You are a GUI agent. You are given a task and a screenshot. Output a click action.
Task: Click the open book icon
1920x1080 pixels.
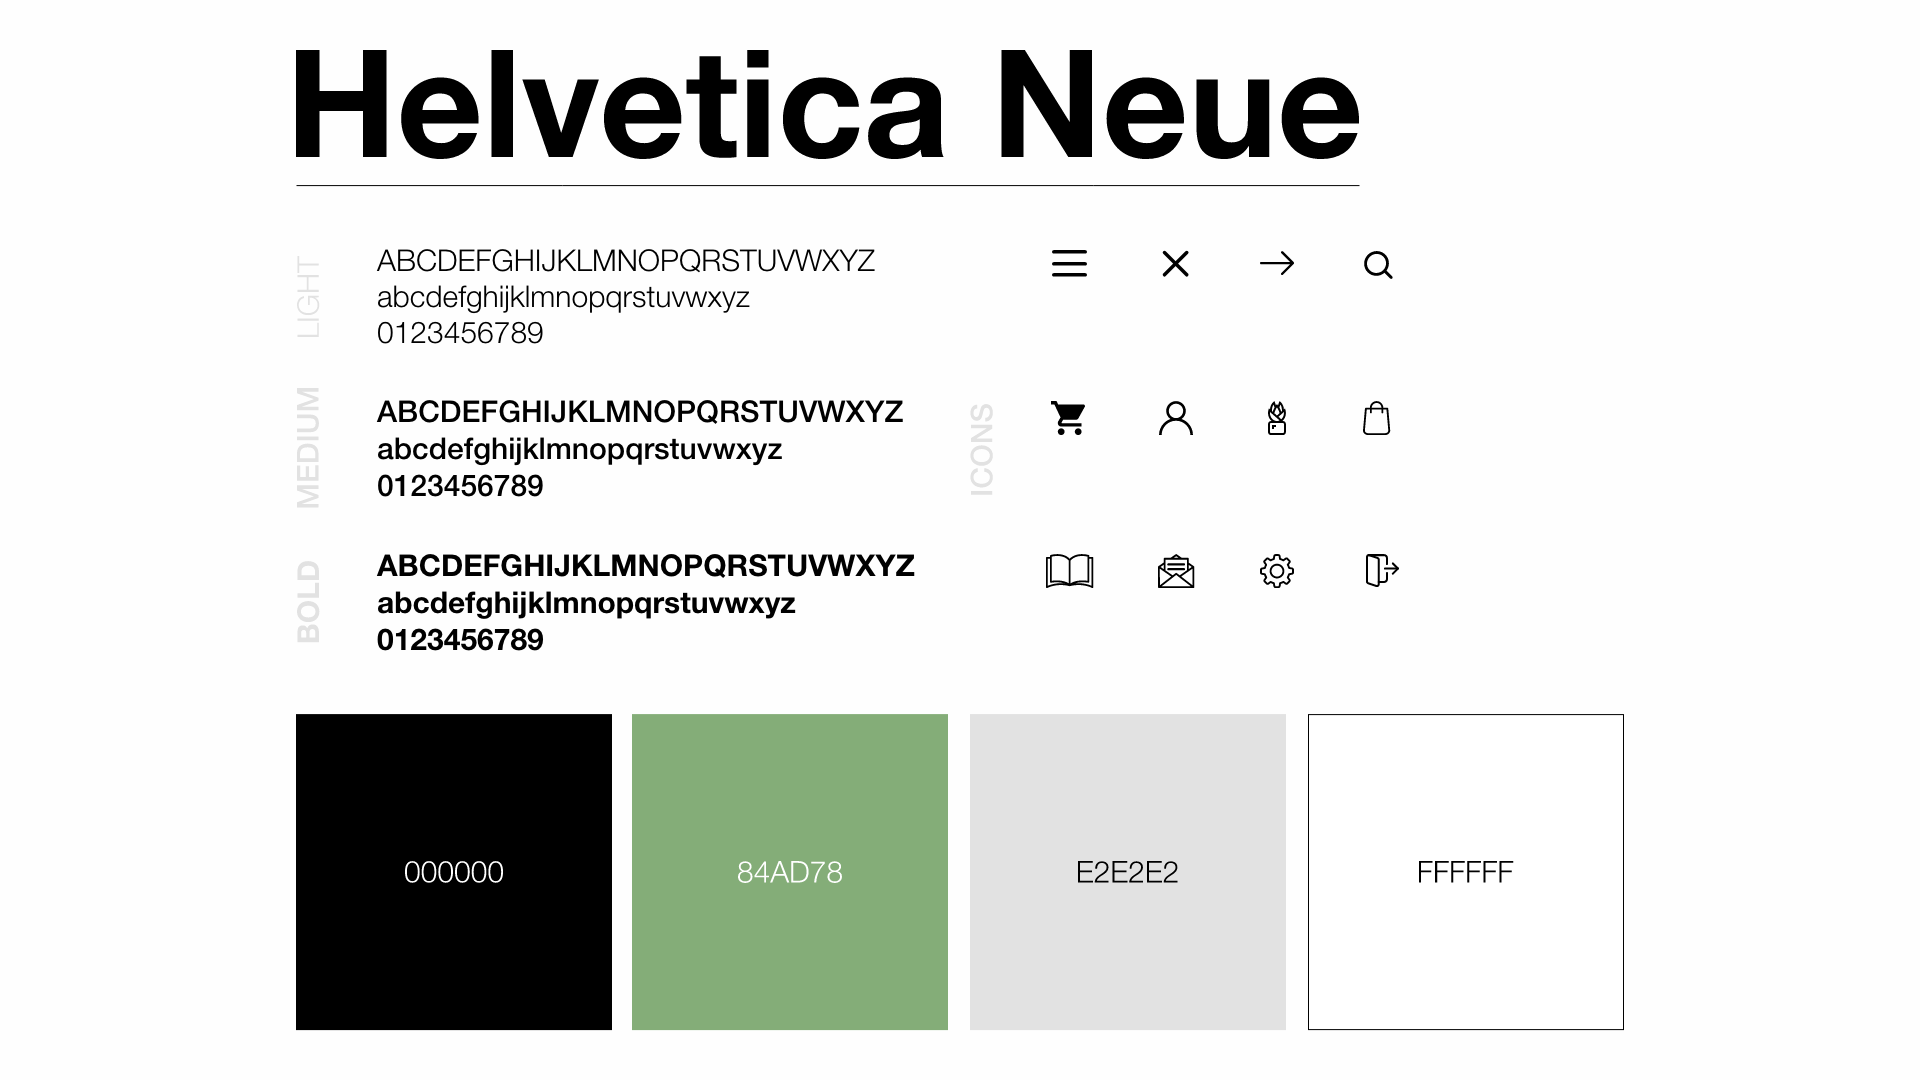(x=1069, y=571)
